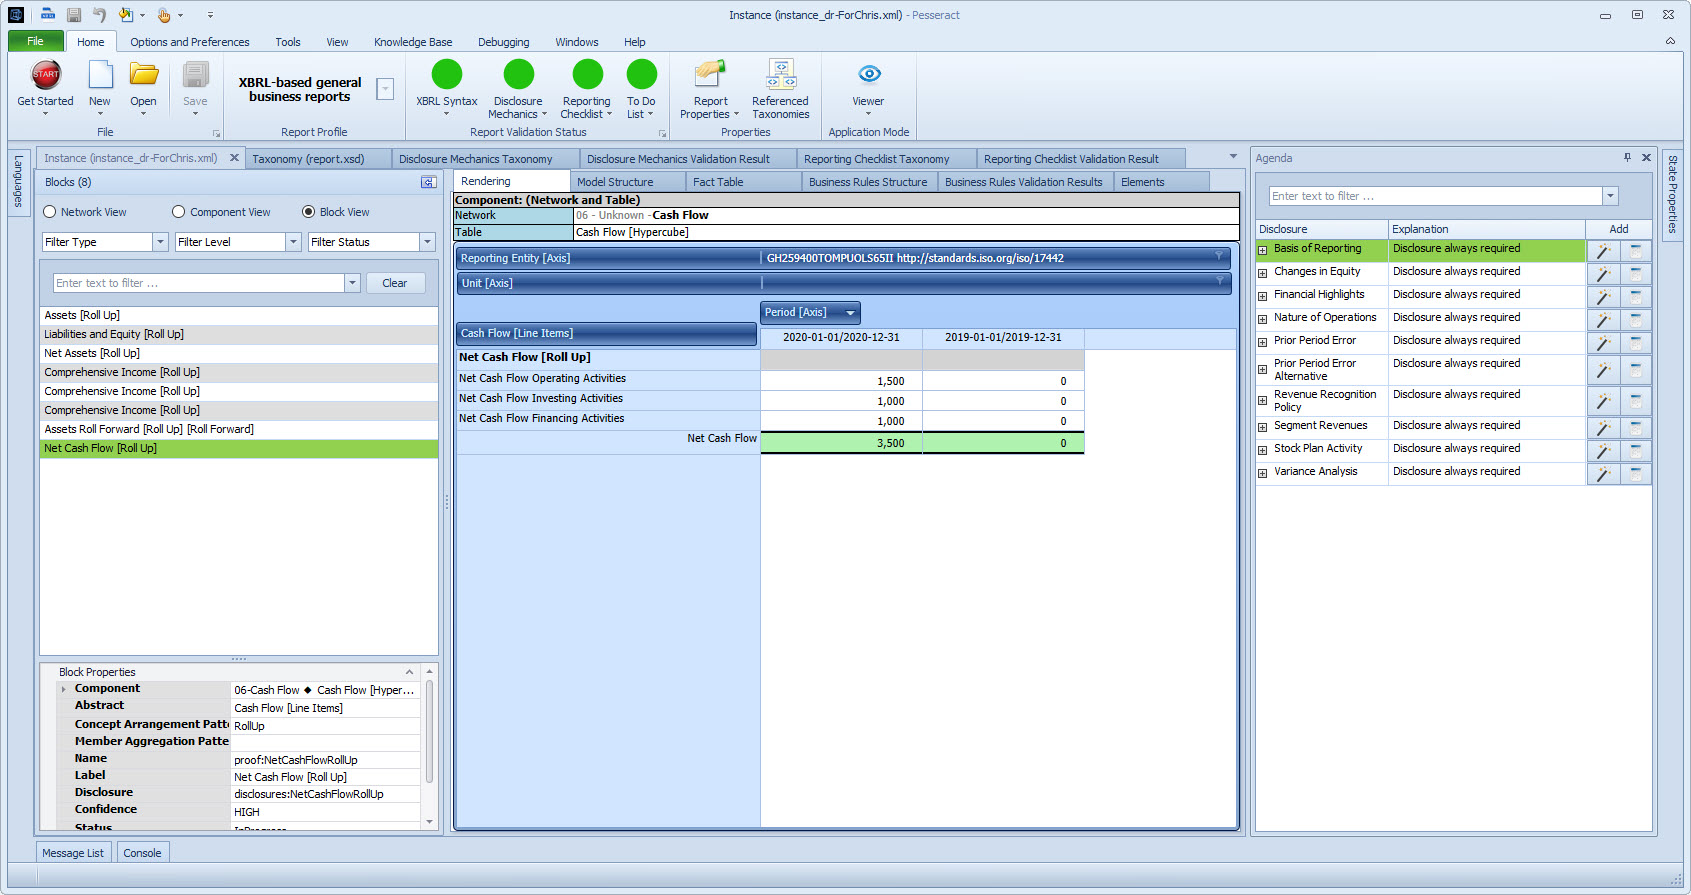
Task: Click the wand icon for Nature of Operations
Action: (1603, 320)
